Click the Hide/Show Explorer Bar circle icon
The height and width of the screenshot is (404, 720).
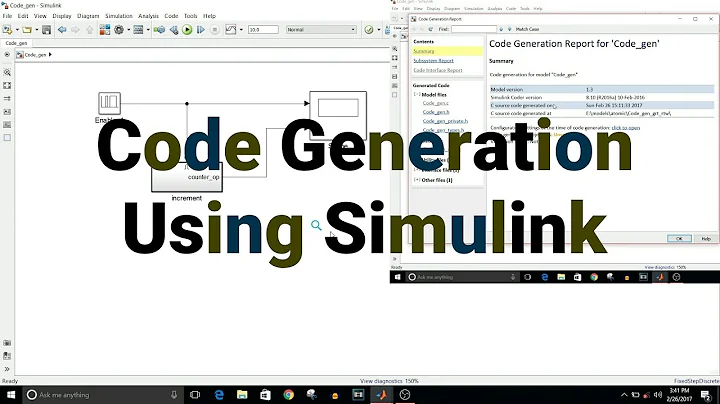[7, 55]
